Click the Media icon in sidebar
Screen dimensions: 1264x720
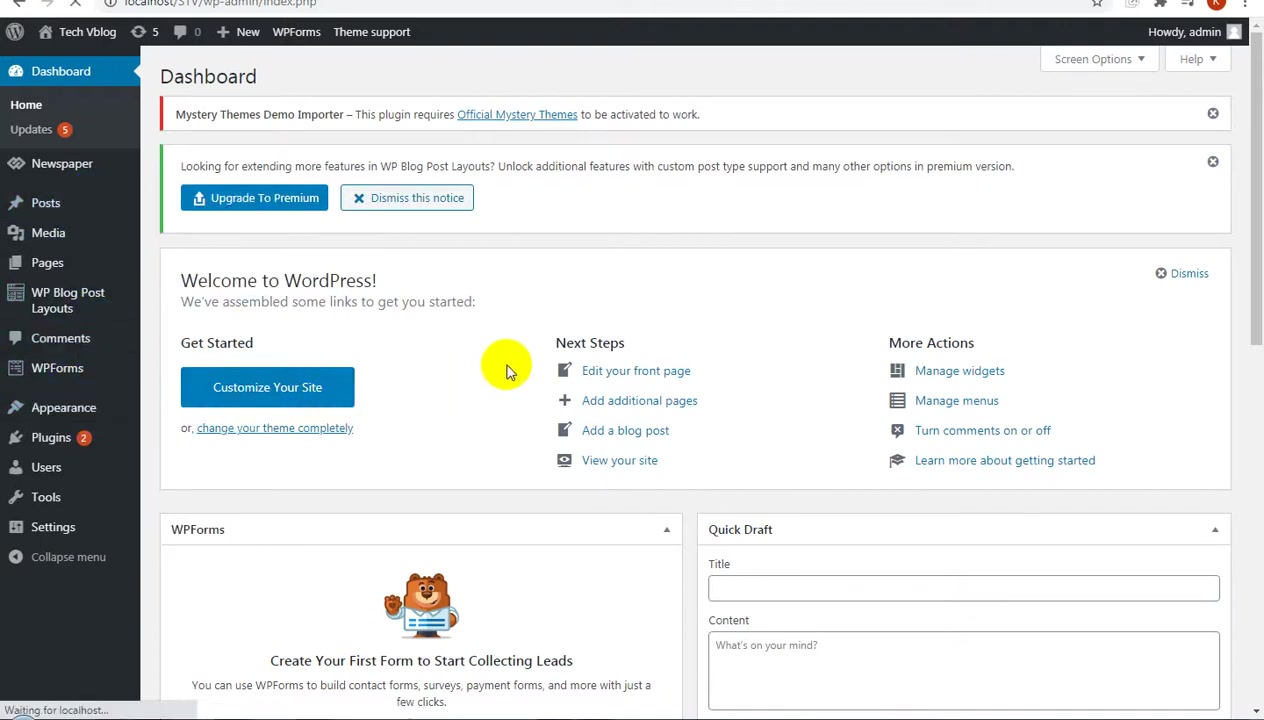click(15, 233)
